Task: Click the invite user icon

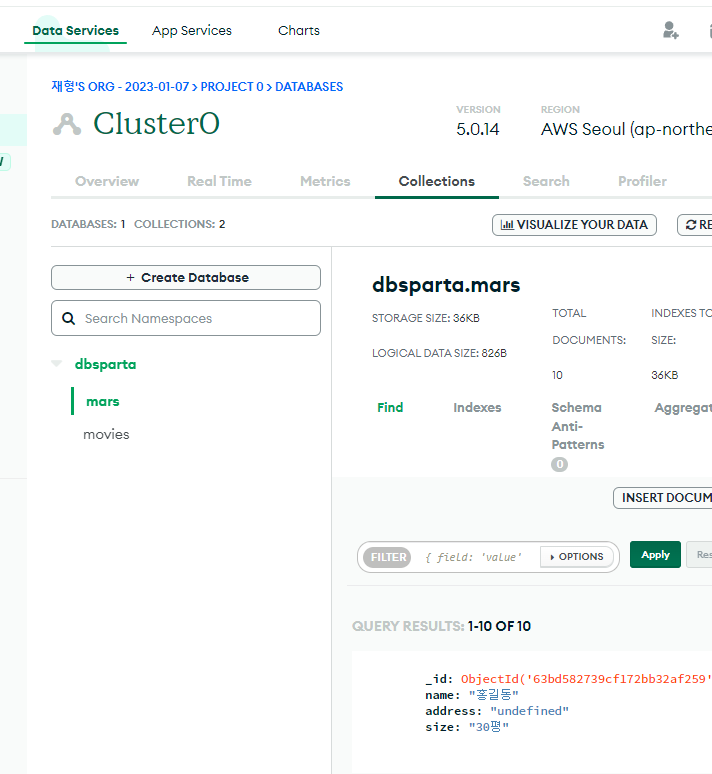Action: (x=671, y=30)
